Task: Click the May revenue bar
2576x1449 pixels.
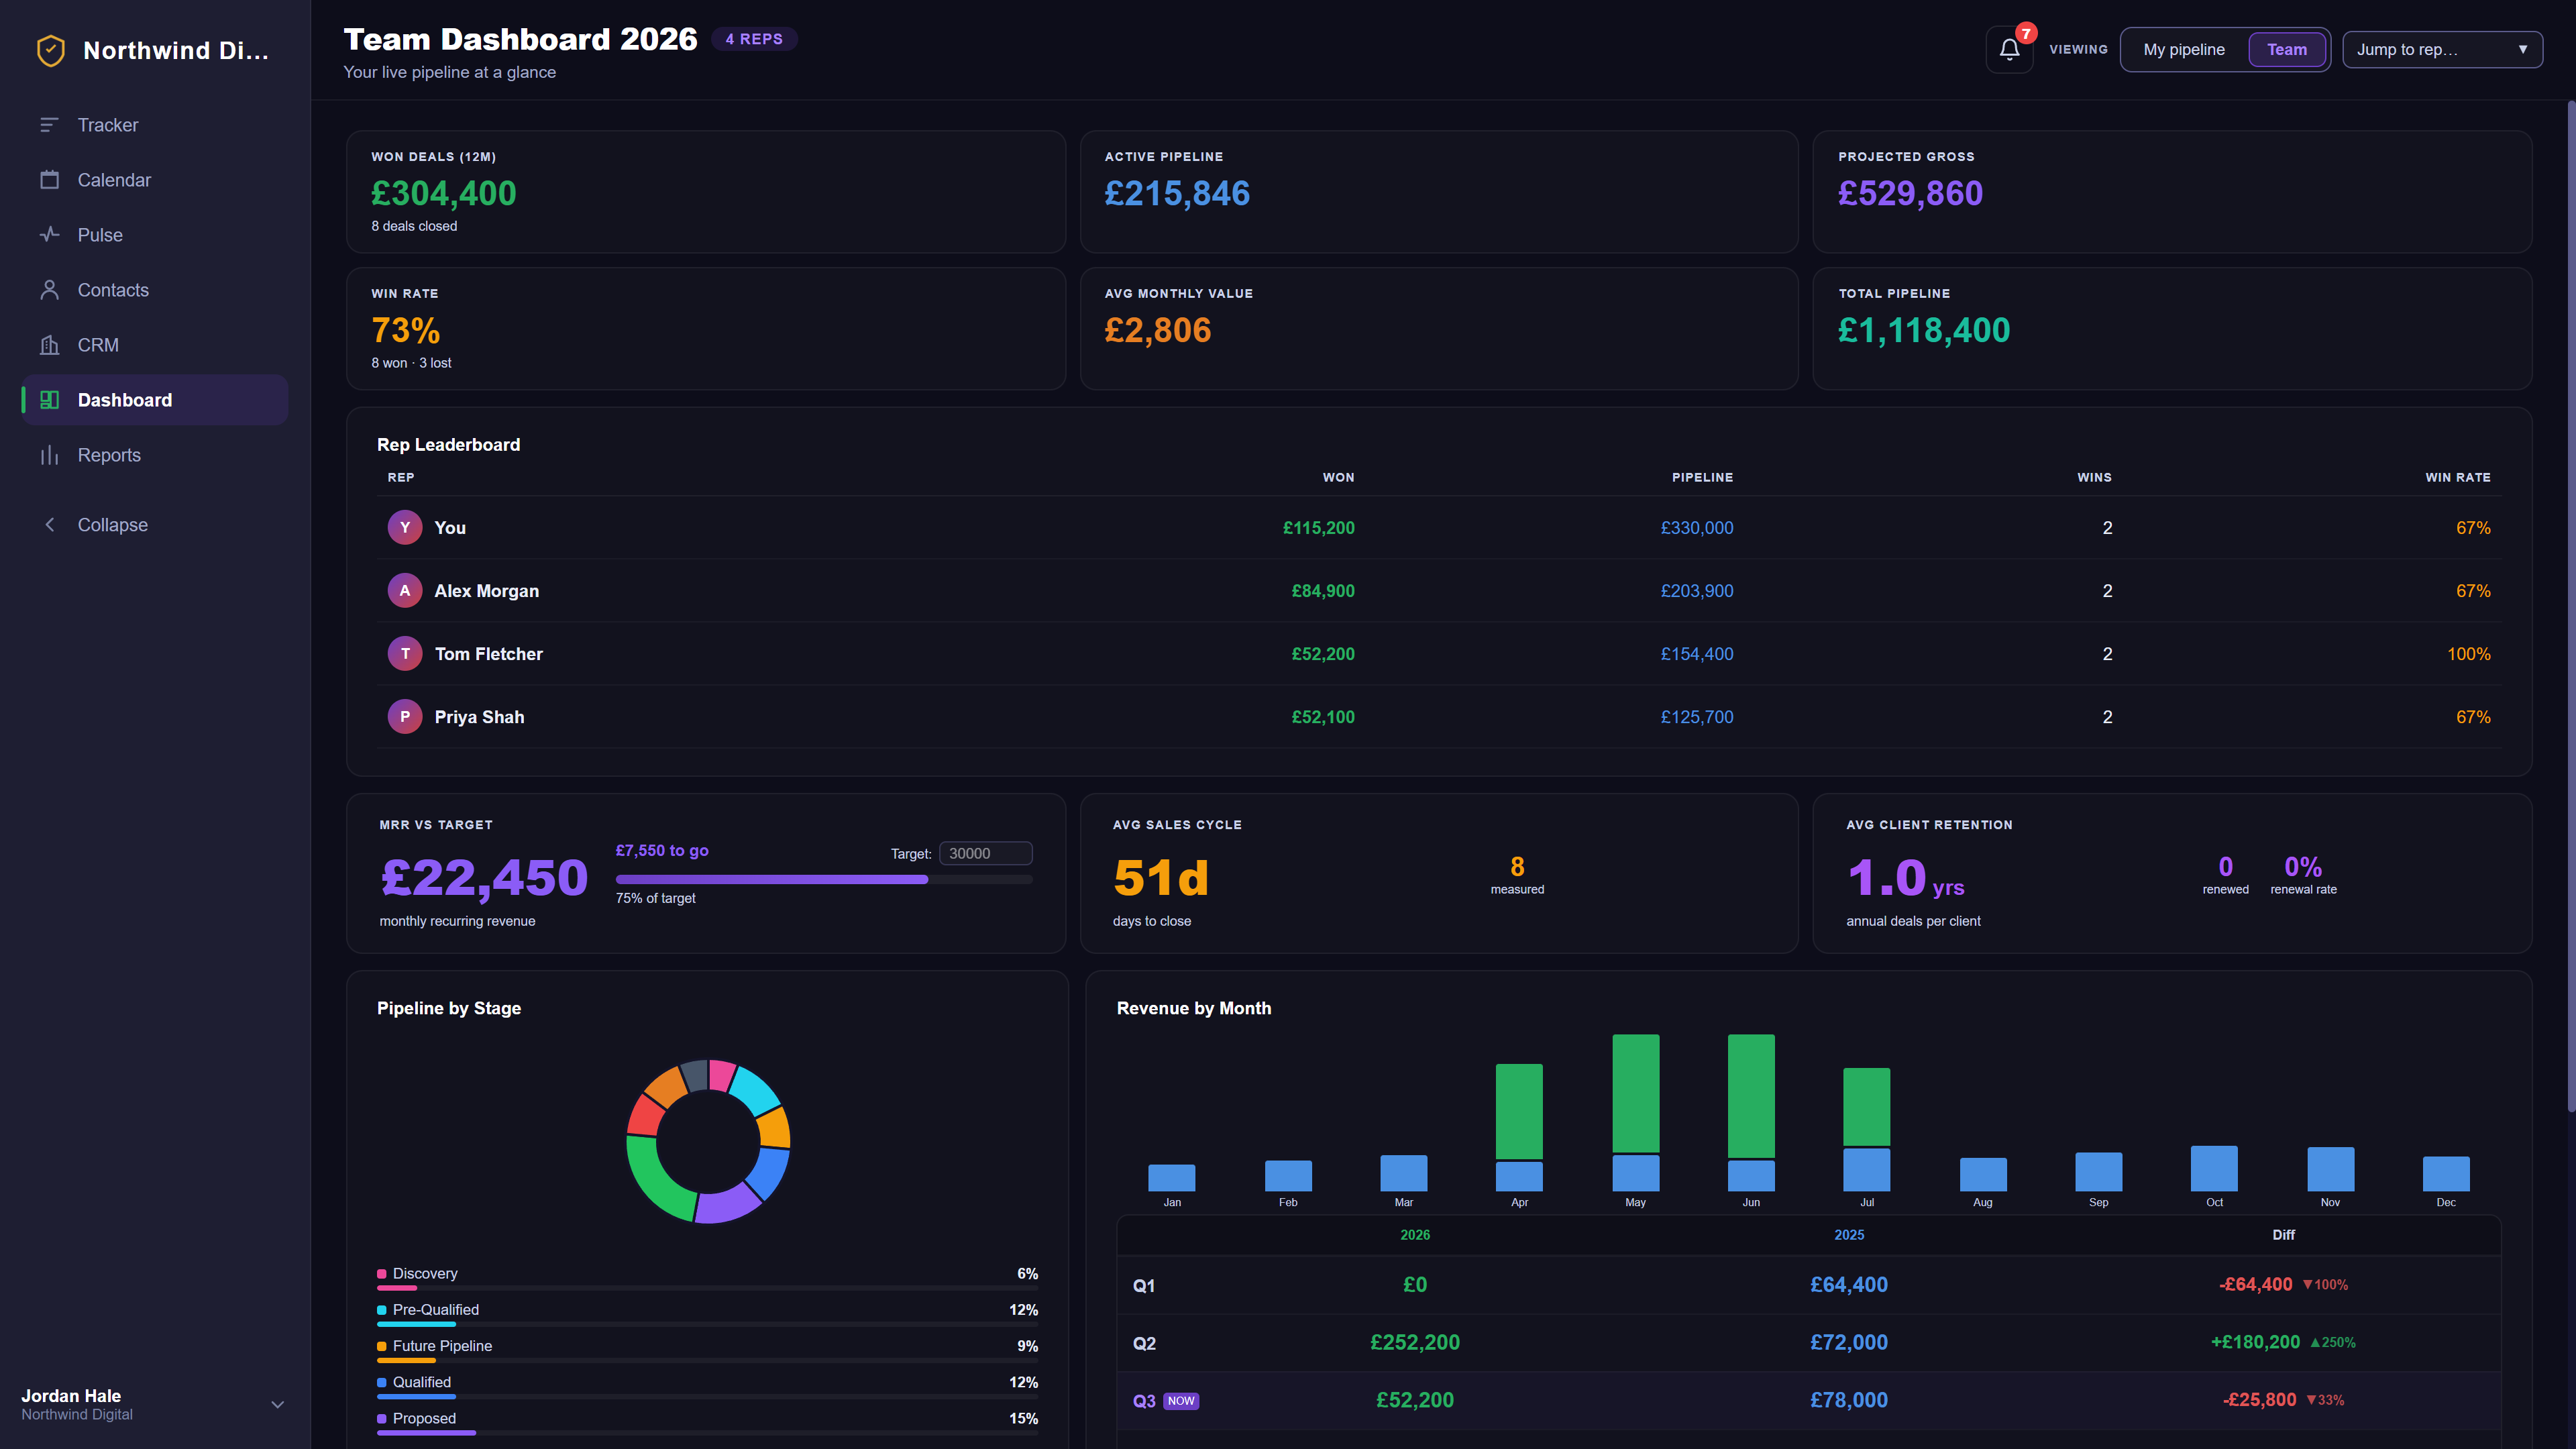Action: (1635, 1112)
